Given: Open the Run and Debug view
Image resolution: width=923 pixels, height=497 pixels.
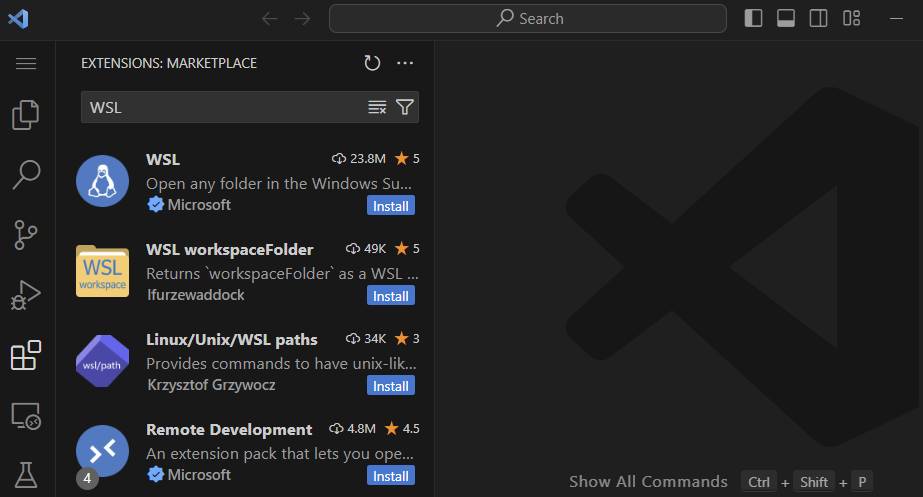Looking at the screenshot, I should tap(26, 294).
